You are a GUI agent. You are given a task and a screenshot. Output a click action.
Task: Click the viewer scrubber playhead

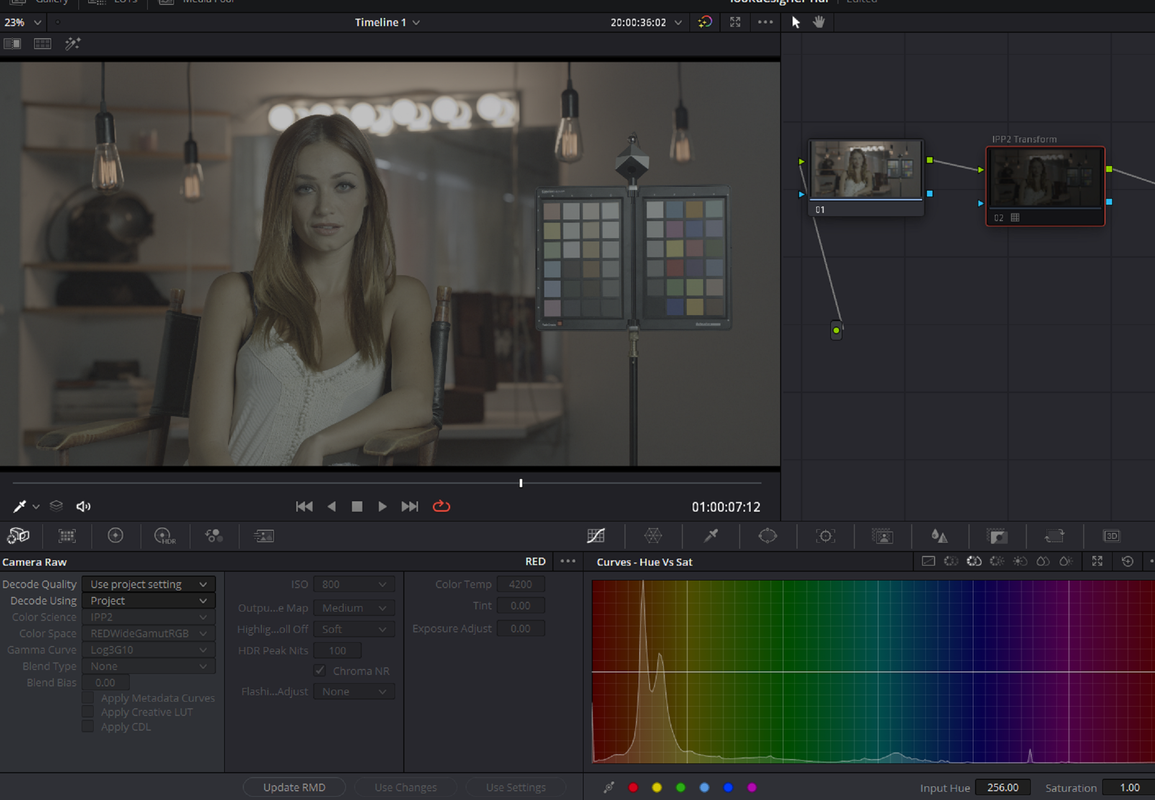pyautogui.click(x=521, y=483)
